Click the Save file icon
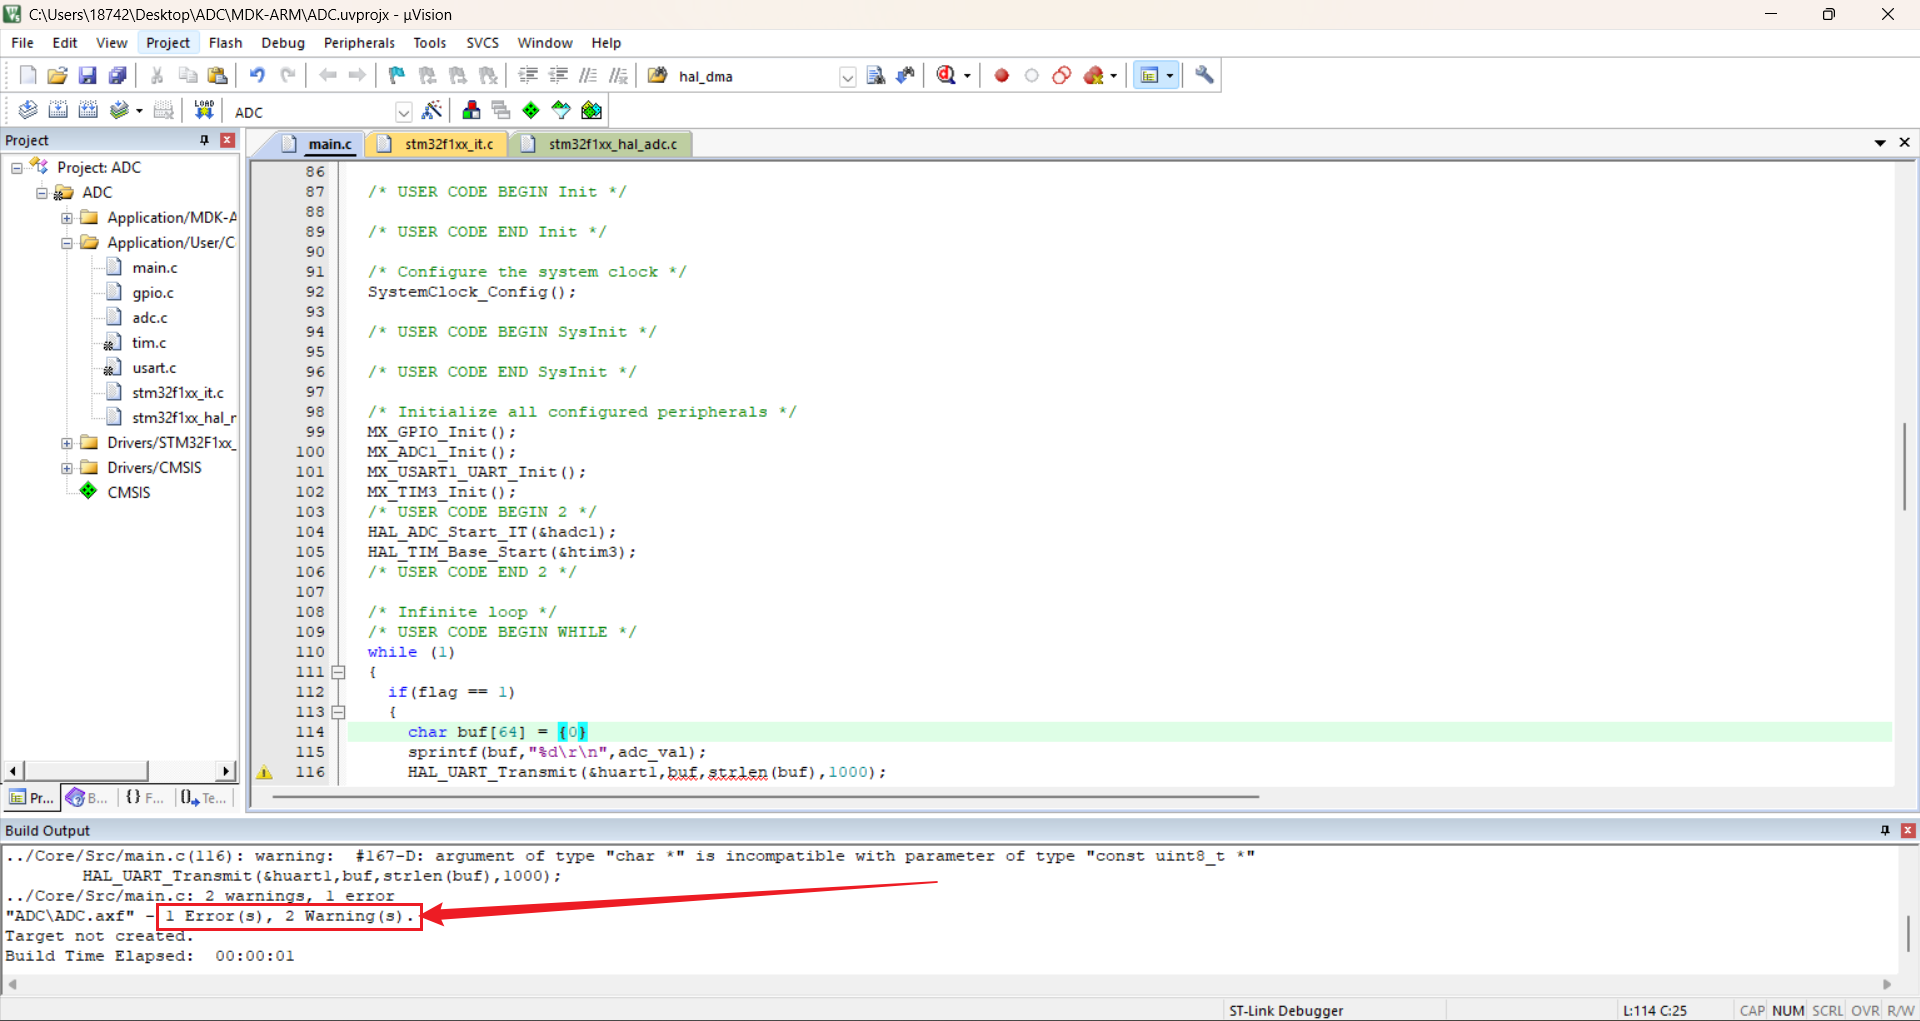This screenshot has width=1920, height=1021. point(87,76)
